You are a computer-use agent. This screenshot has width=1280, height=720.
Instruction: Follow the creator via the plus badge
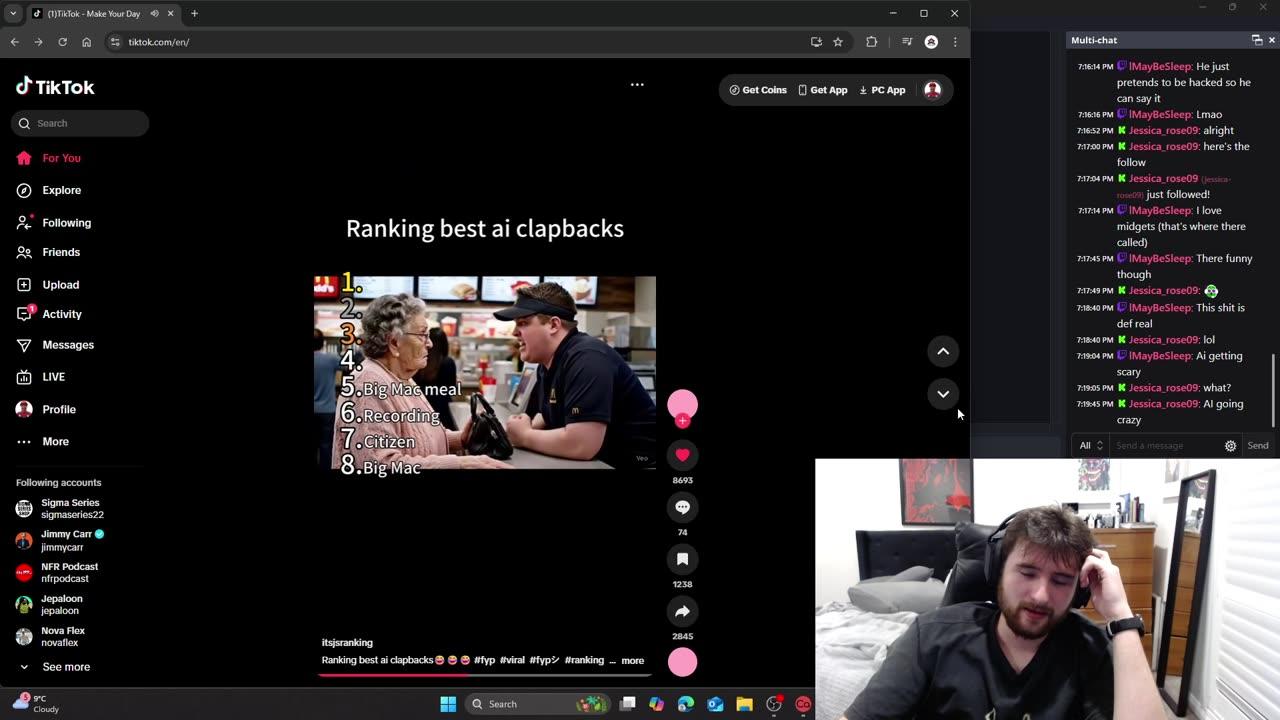(x=682, y=421)
